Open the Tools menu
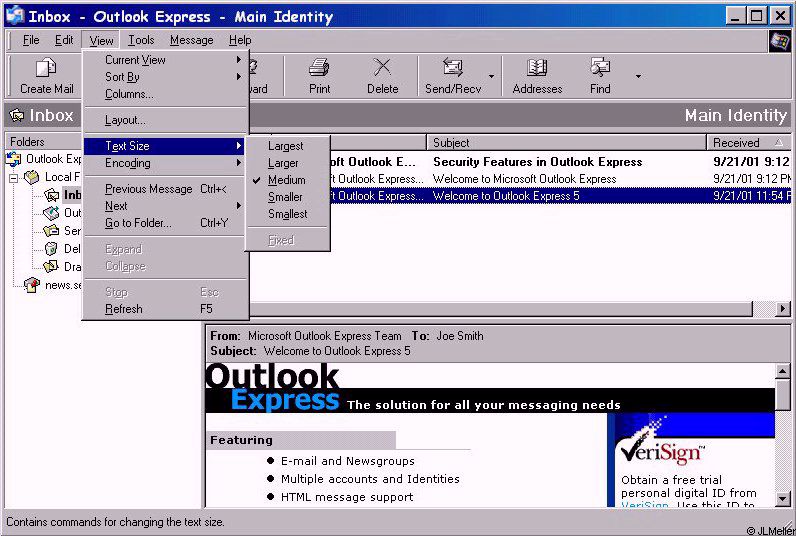The width and height of the screenshot is (796, 536). point(141,40)
